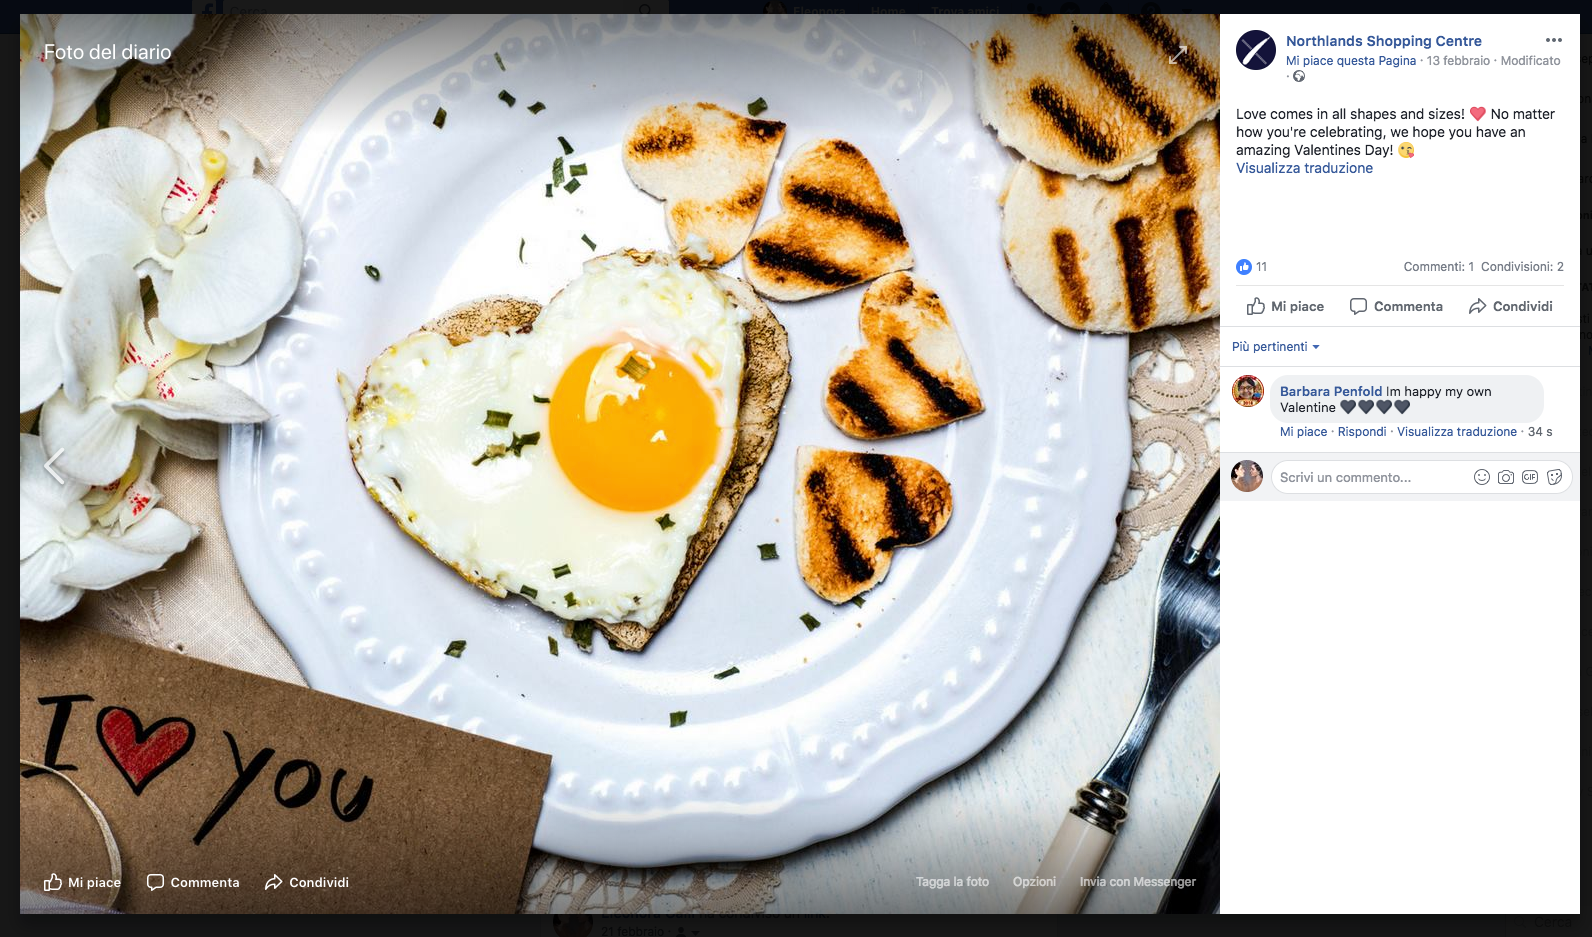
Task: Attach a photo using the camera icon
Action: pos(1506,477)
